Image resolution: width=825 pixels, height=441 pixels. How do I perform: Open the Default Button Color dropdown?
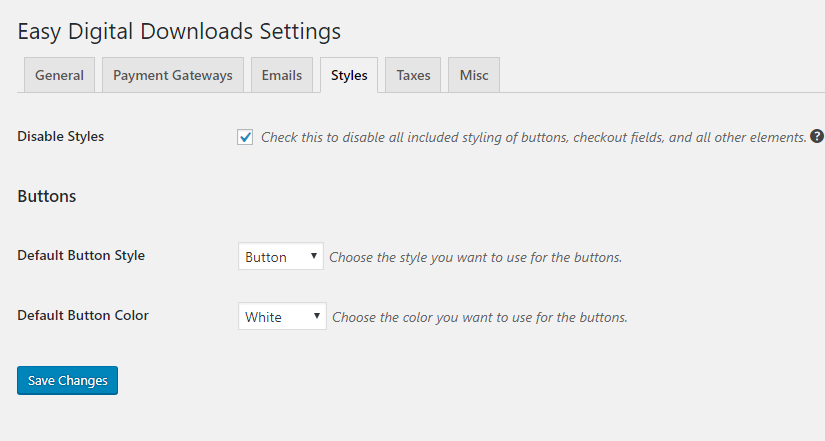(x=282, y=316)
